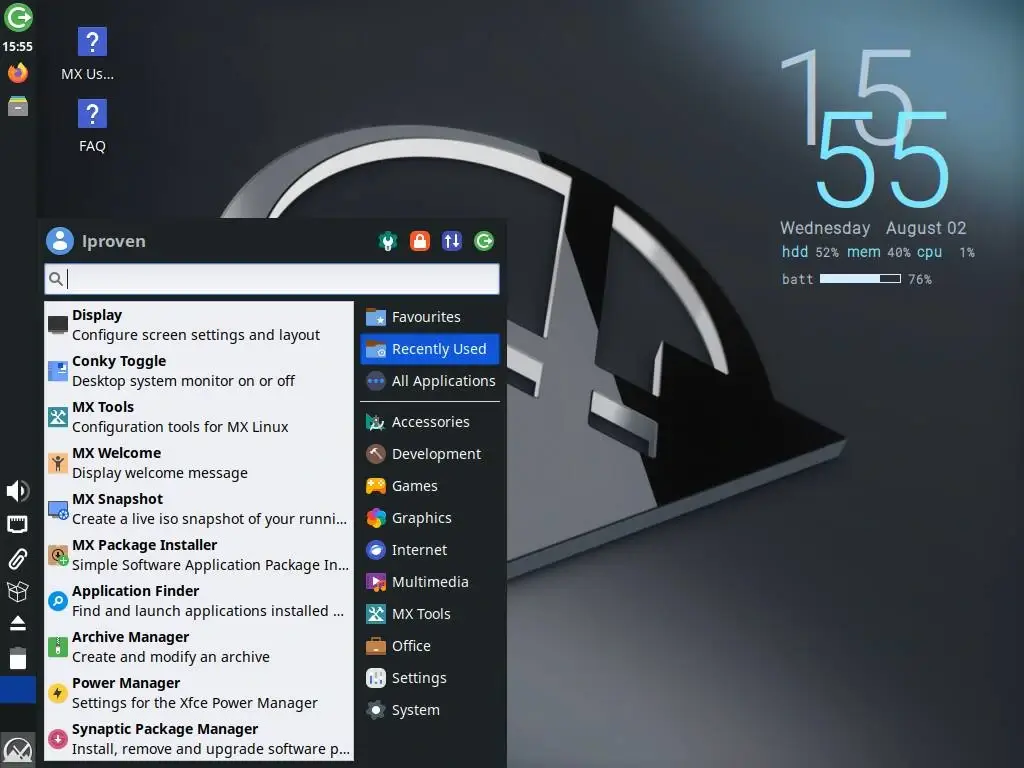
Task: Open Power Manager
Action: (199, 693)
